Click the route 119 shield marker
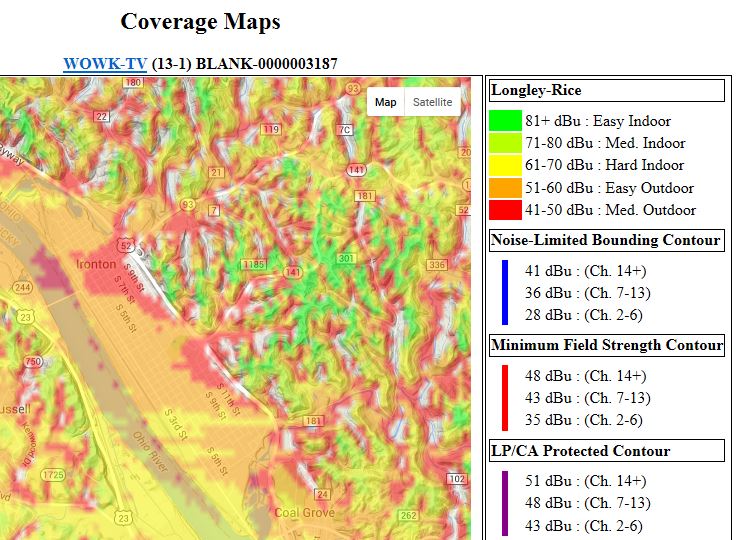 tap(271, 130)
